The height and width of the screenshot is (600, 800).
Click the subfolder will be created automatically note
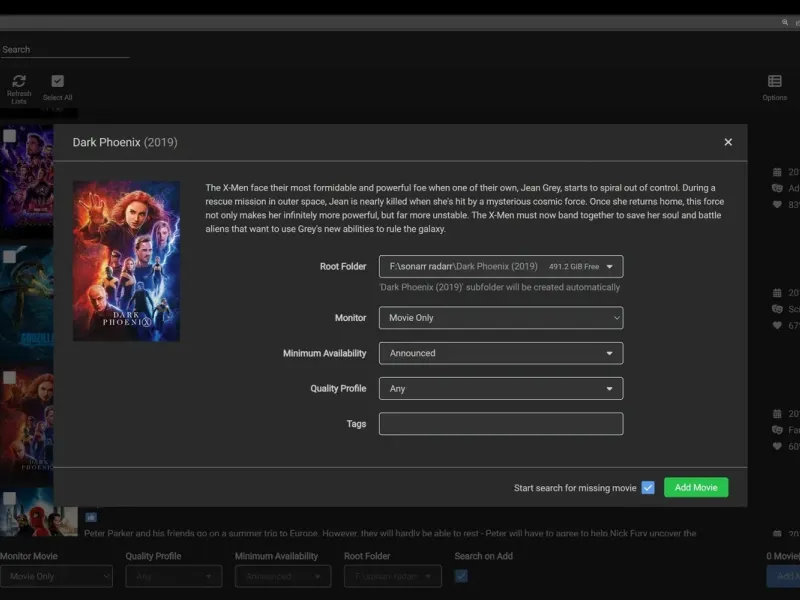pyautogui.click(x=500, y=287)
